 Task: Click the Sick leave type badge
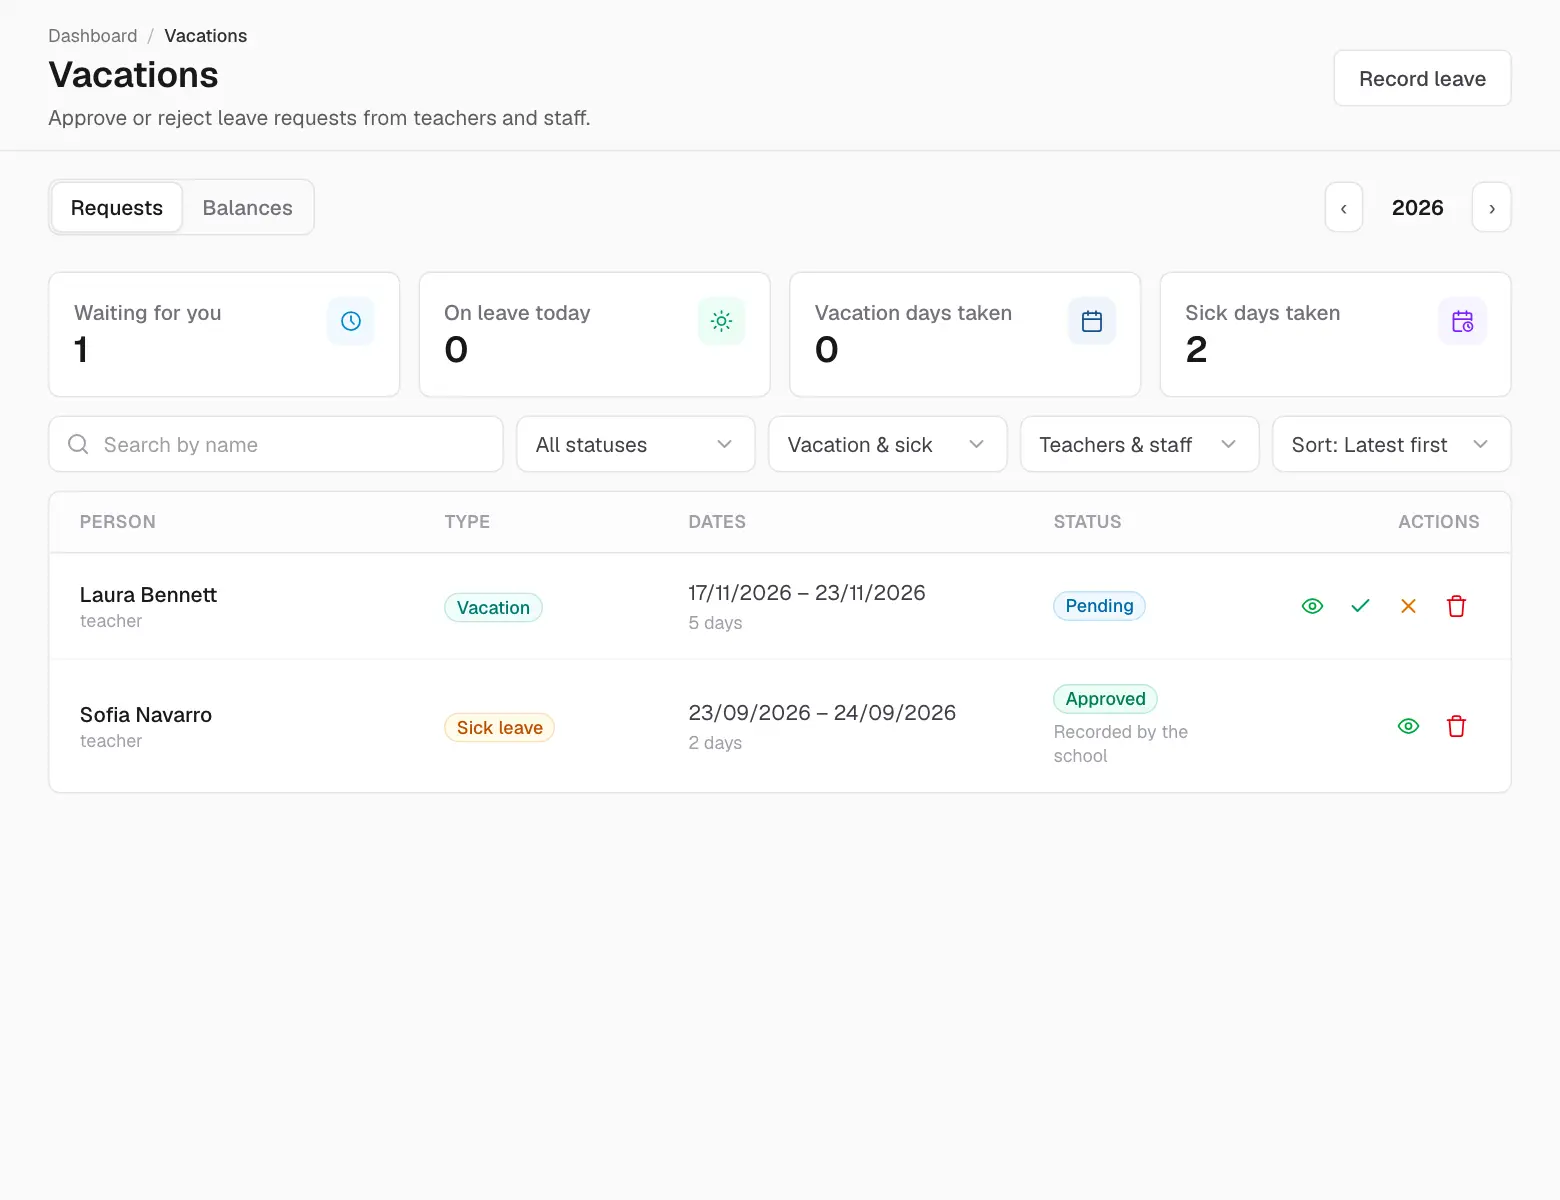tap(499, 728)
